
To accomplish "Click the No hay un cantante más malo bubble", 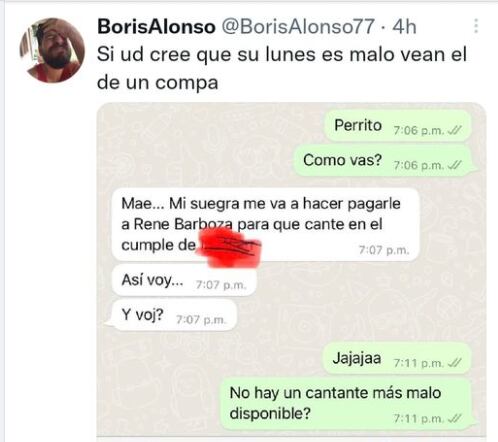I will click(348, 404).
